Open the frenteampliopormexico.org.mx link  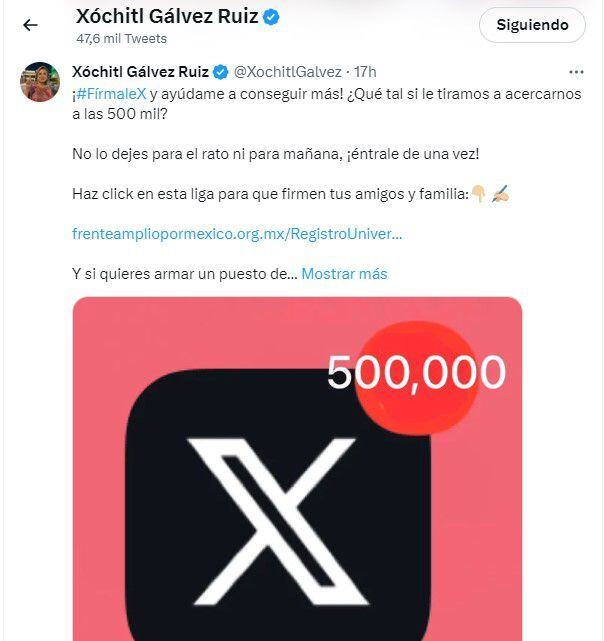coord(238,233)
